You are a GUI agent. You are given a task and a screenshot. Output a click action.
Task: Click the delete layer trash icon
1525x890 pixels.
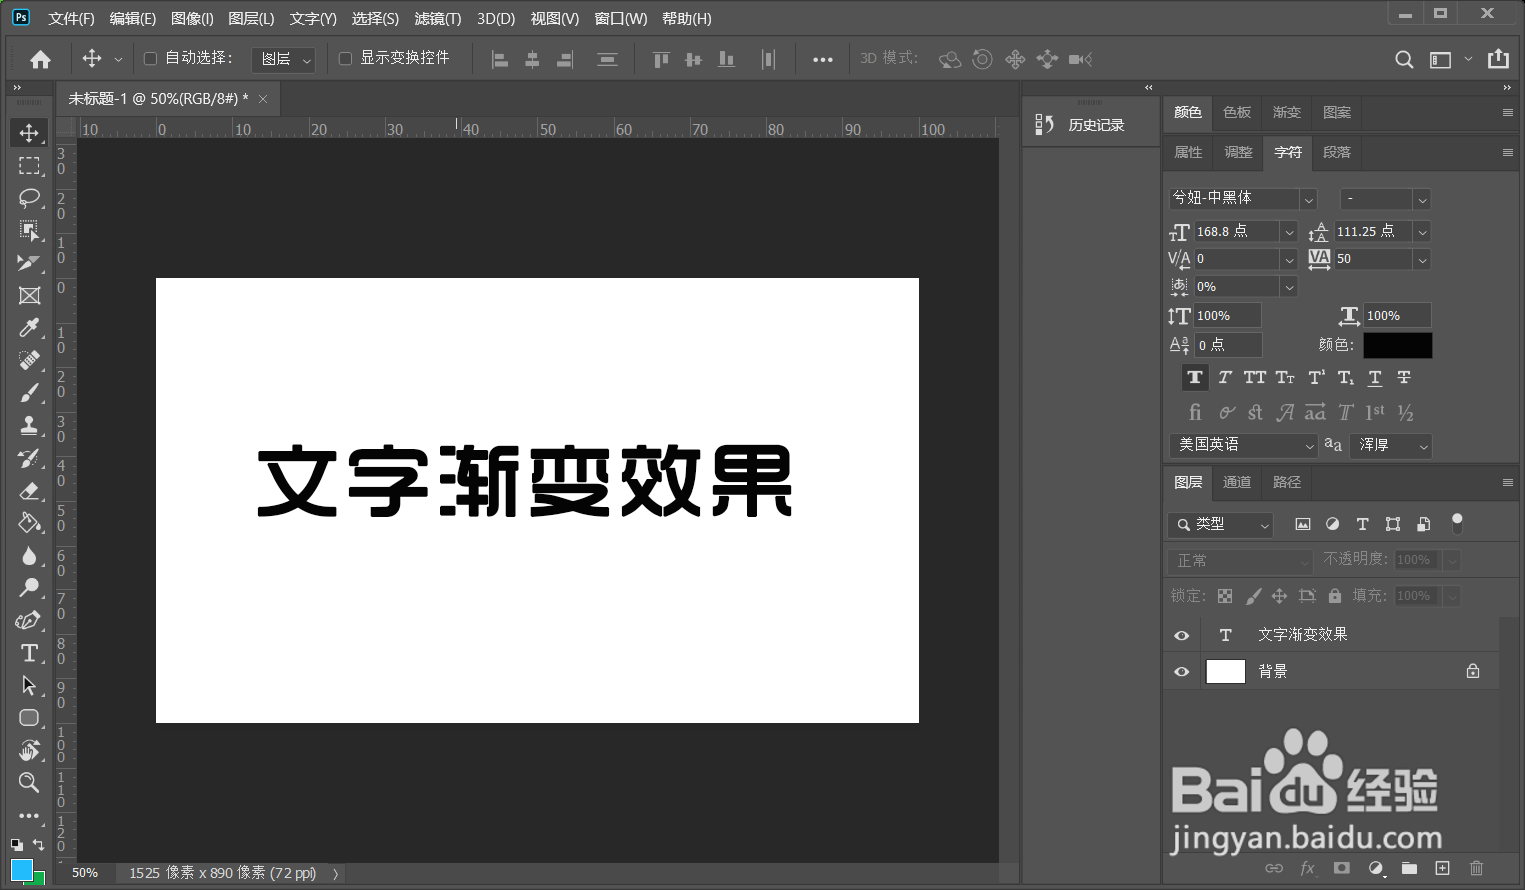pos(1476,868)
